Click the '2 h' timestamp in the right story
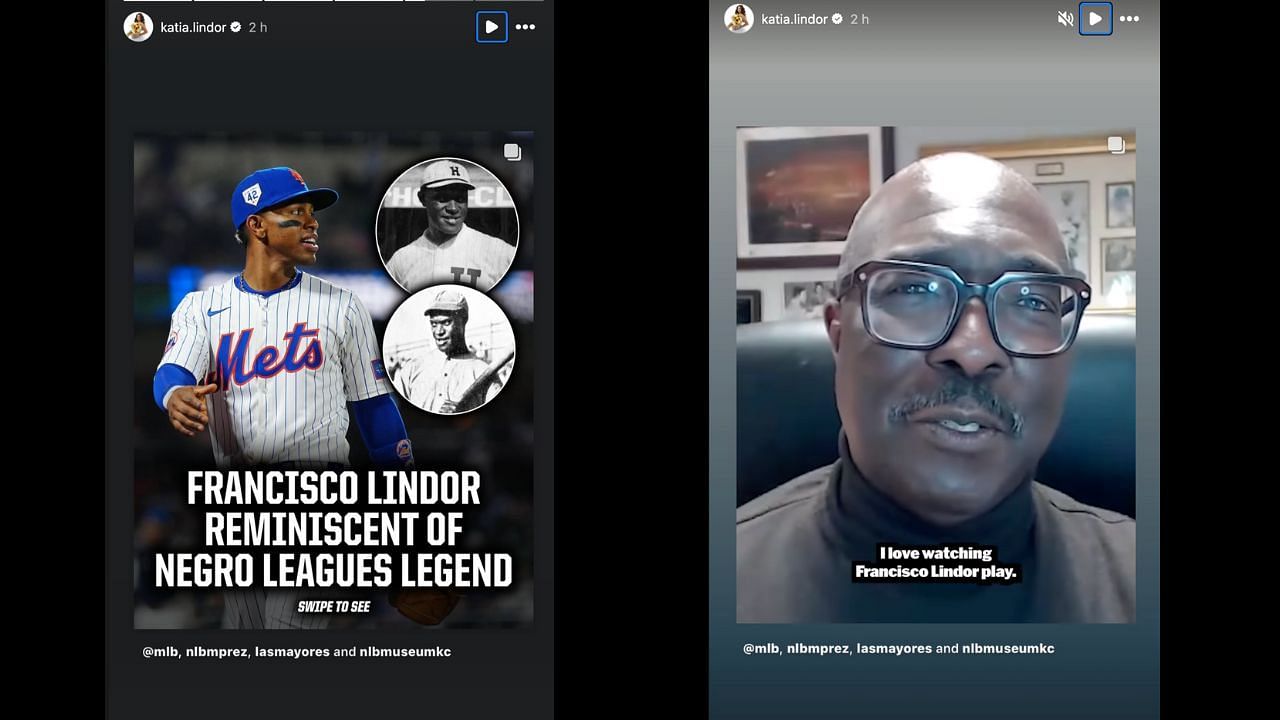 click(x=859, y=19)
